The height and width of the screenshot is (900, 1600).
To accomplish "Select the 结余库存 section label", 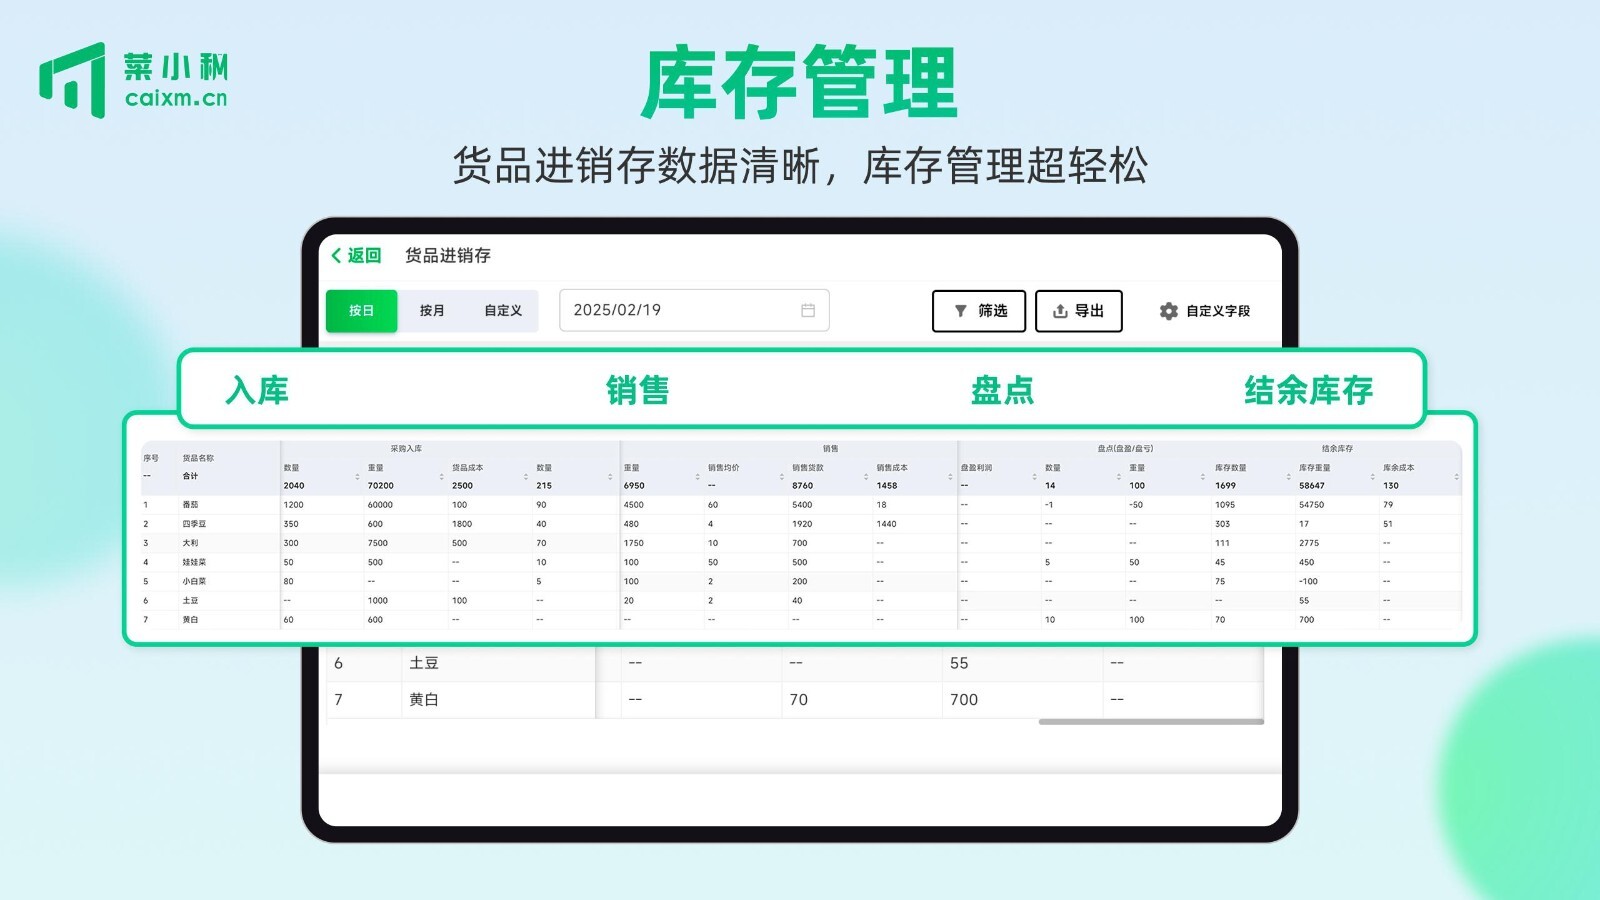I will click(x=1308, y=390).
